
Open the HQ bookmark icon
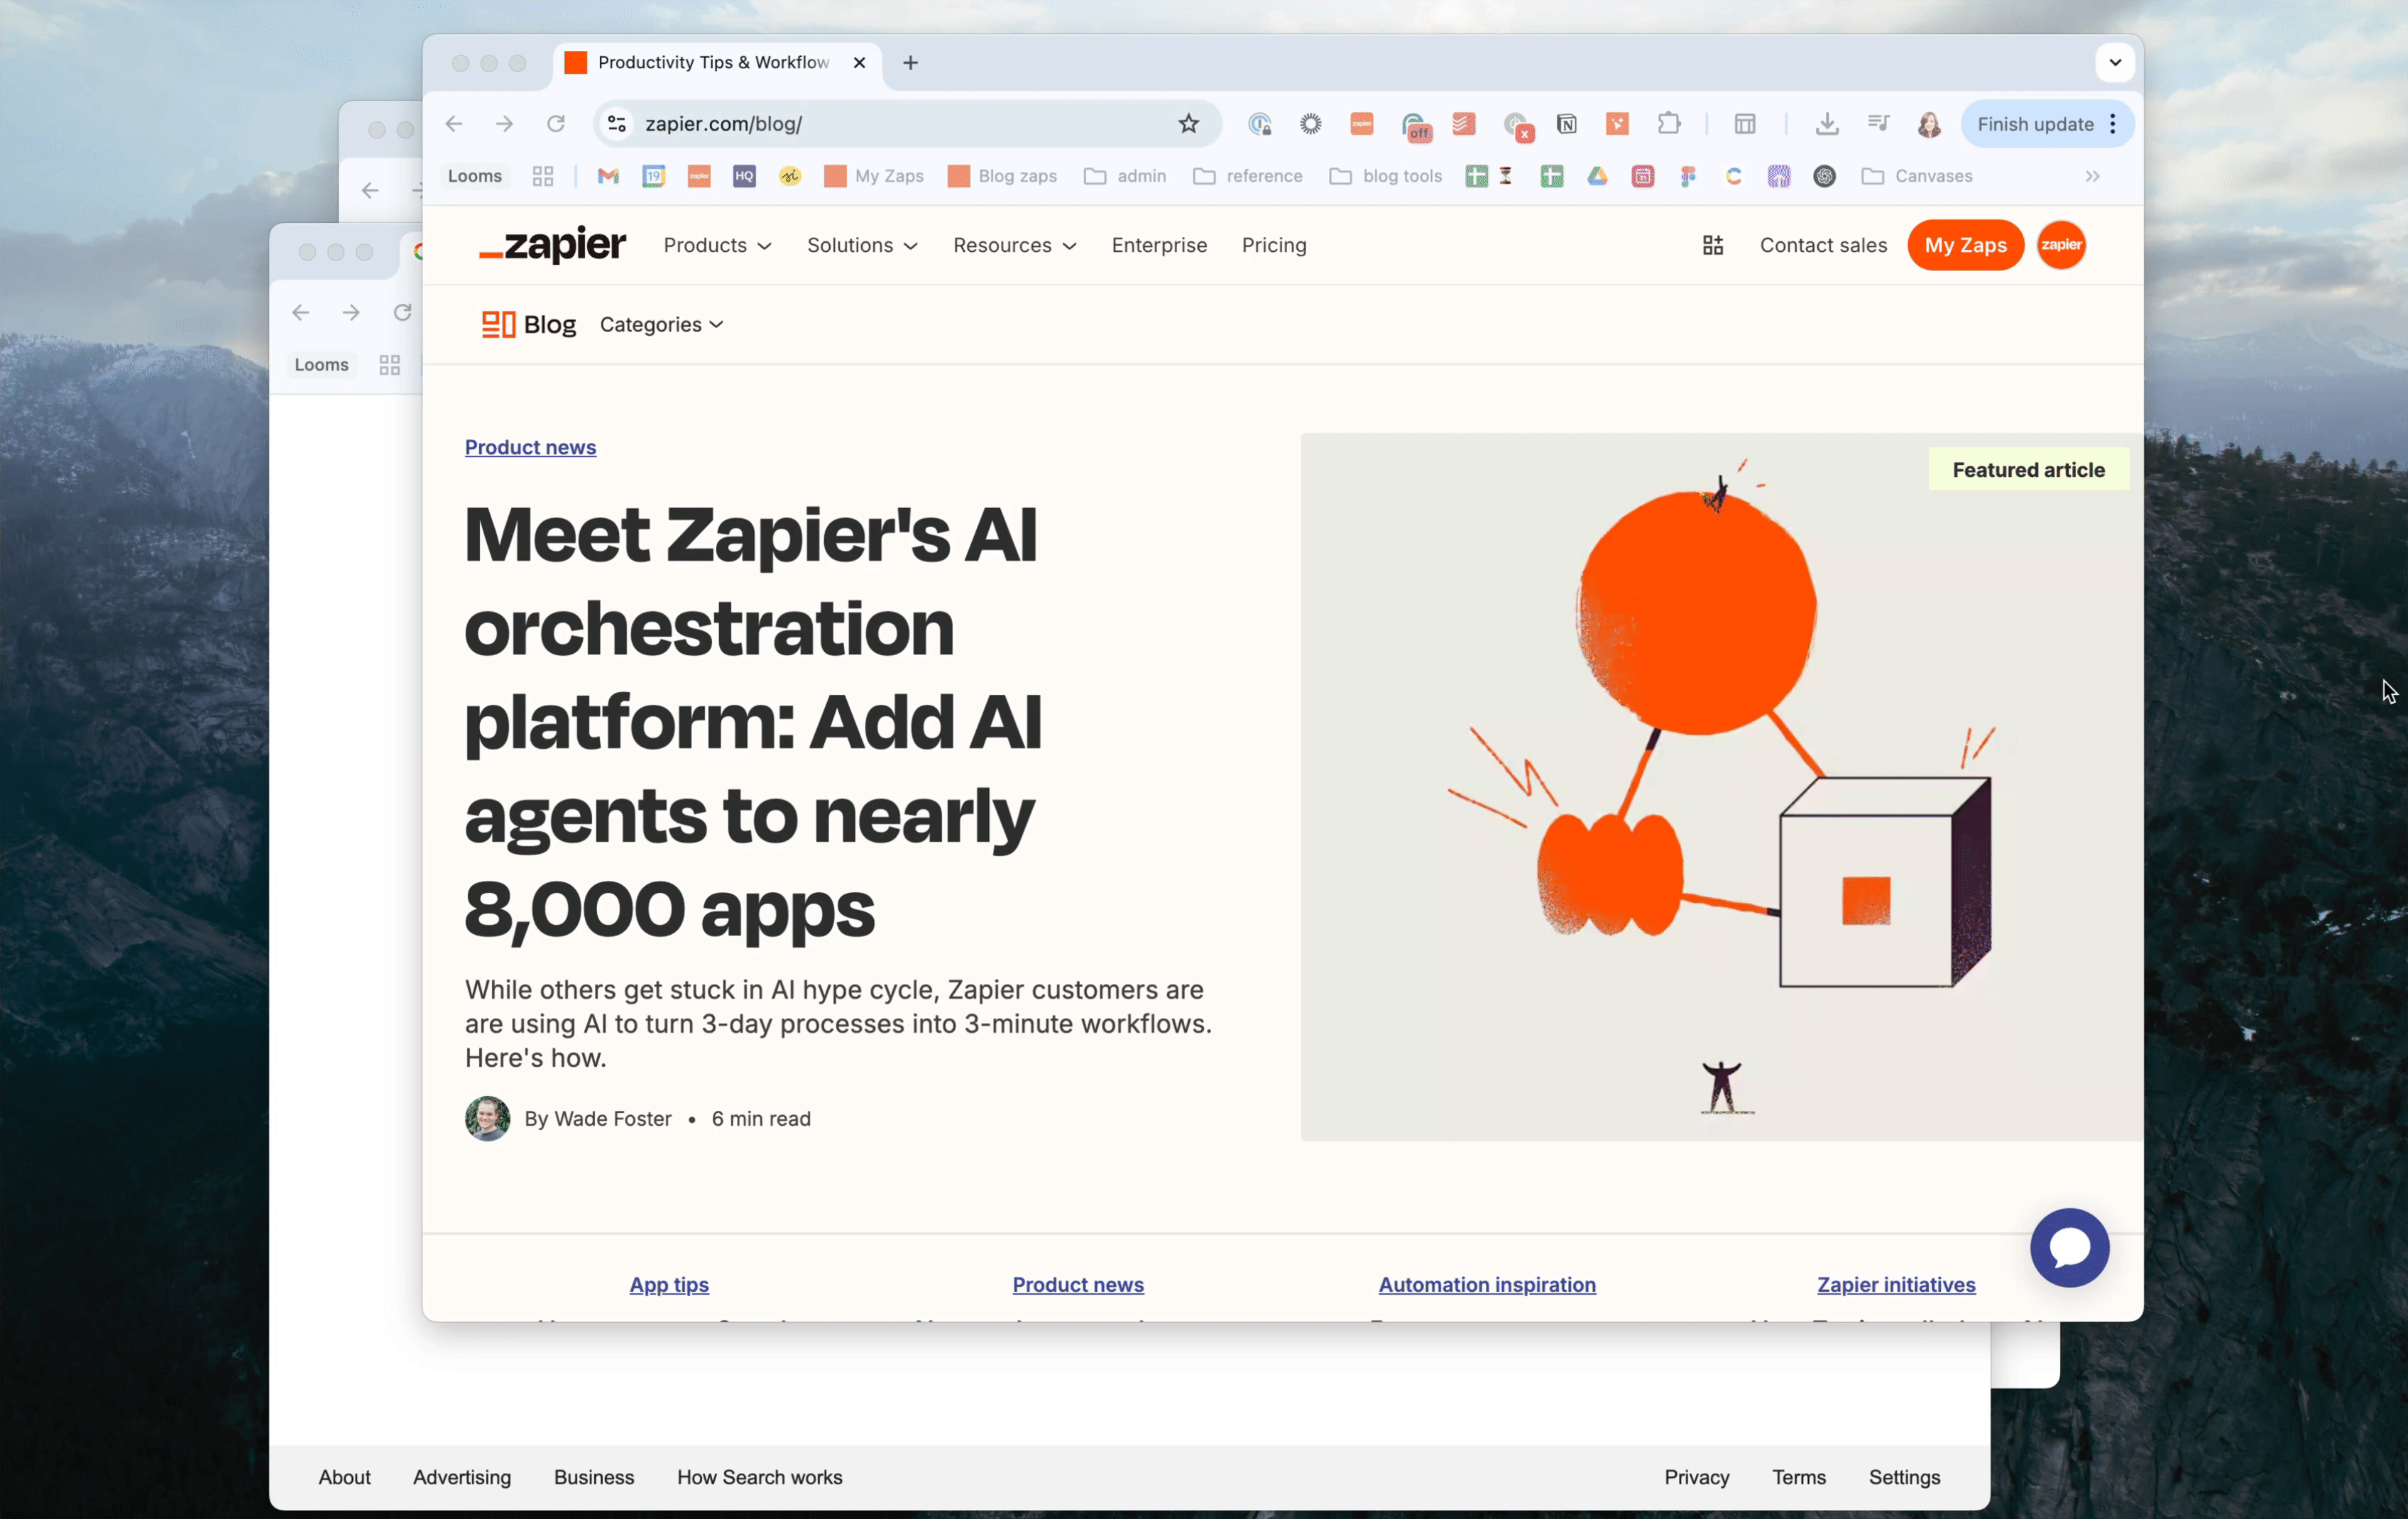pyautogui.click(x=744, y=176)
